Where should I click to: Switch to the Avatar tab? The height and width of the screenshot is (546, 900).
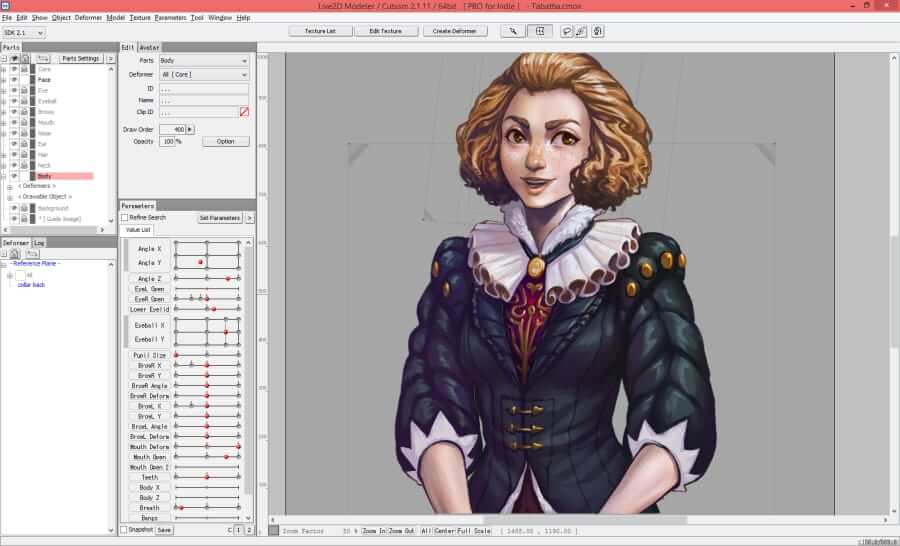149,47
